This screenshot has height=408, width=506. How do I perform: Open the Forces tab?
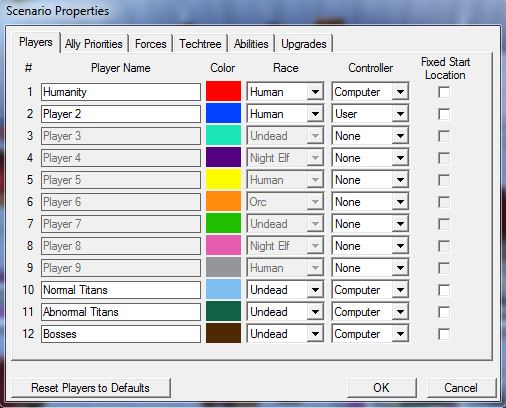[x=151, y=44]
